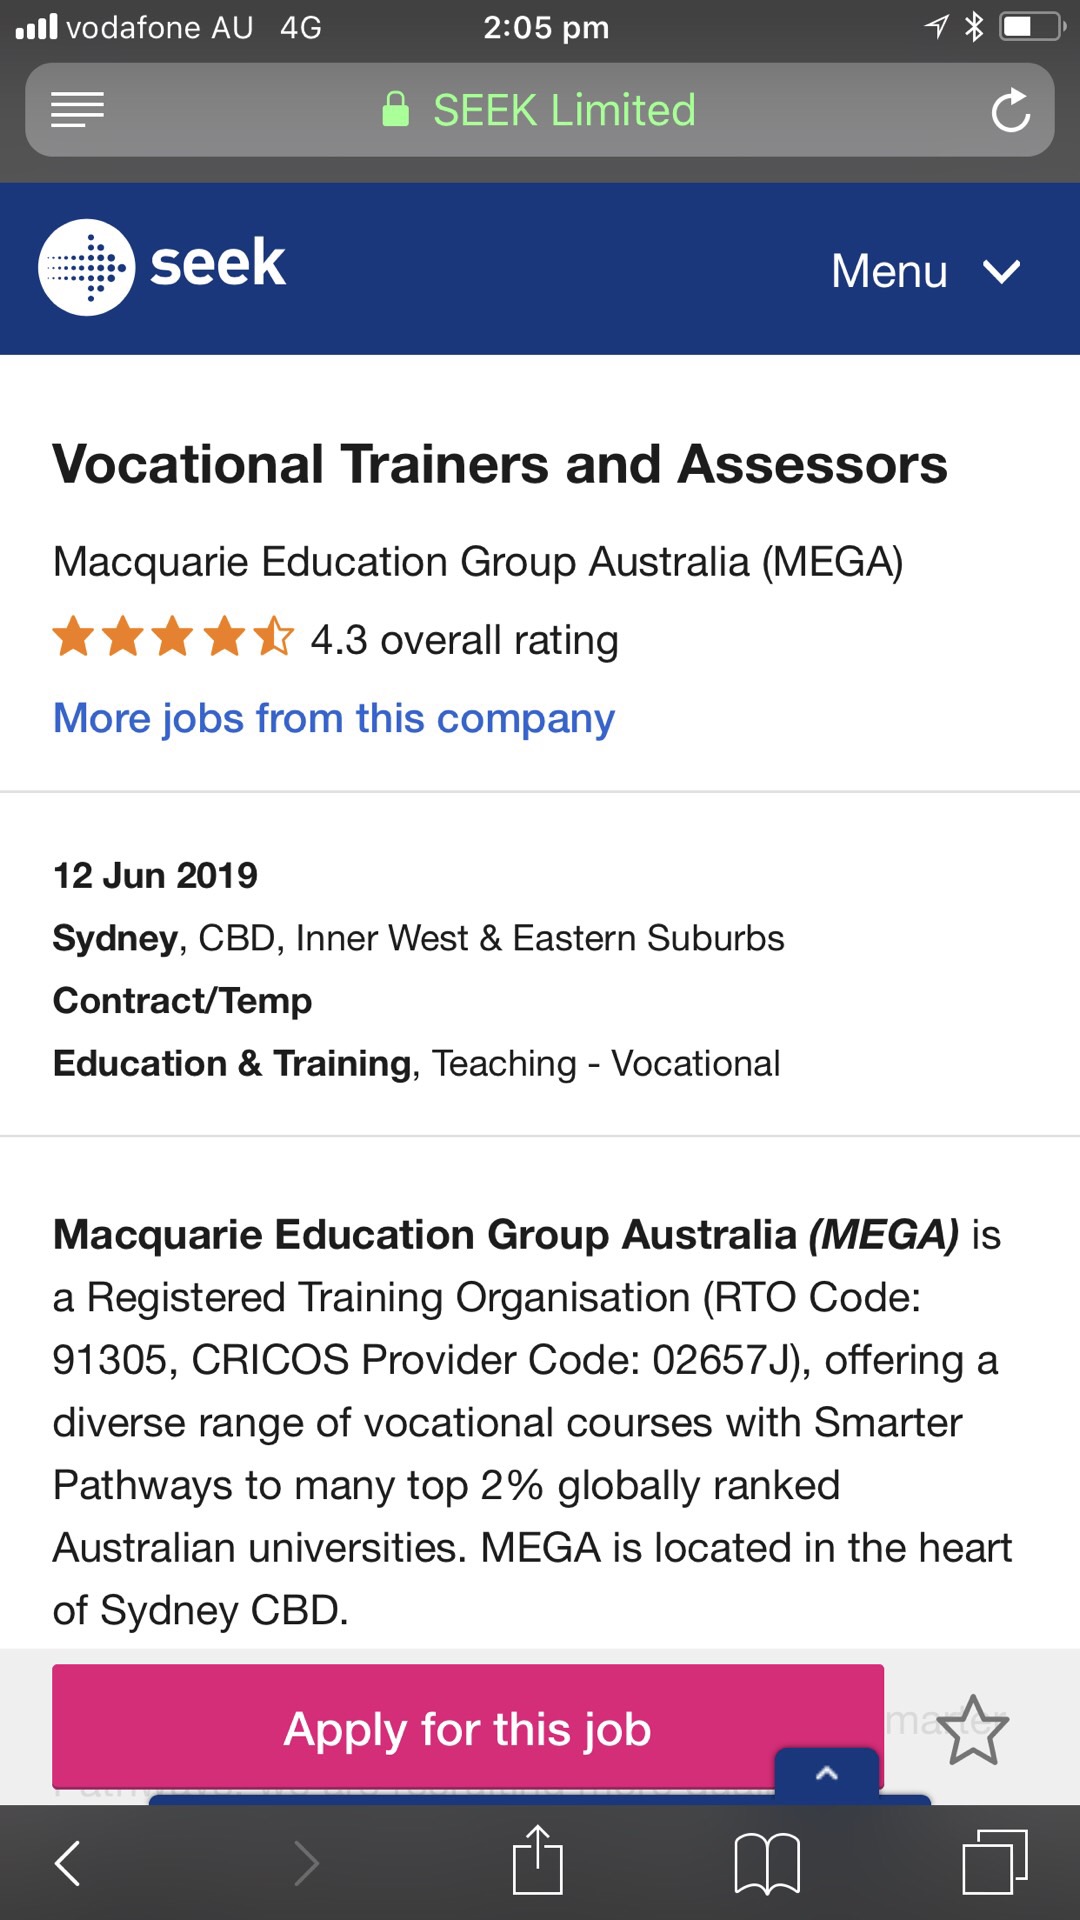Open Education & Training category
The width and height of the screenshot is (1080, 1920).
tap(232, 1063)
